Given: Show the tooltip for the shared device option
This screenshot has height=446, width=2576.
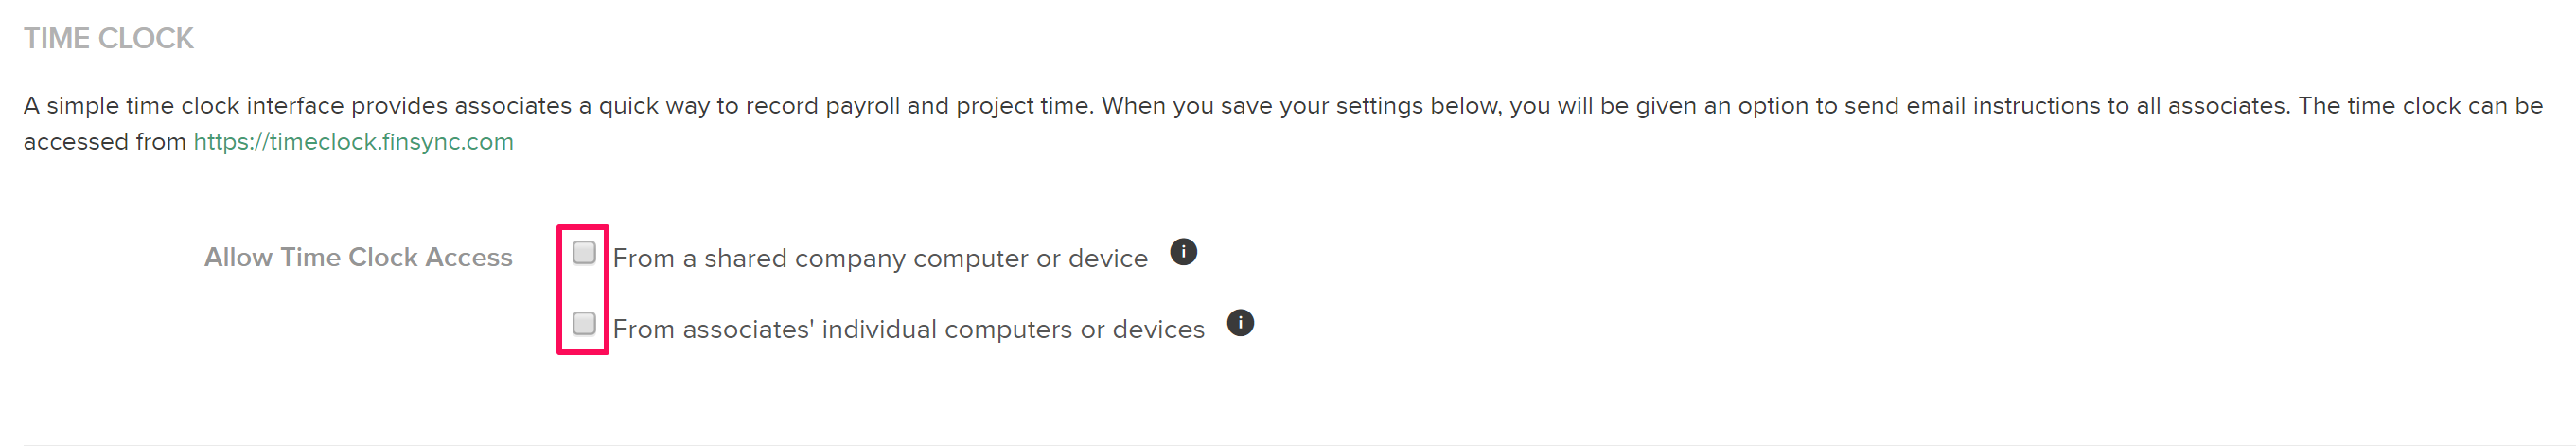Looking at the screenshot, I should click(x=1183, y=252).
